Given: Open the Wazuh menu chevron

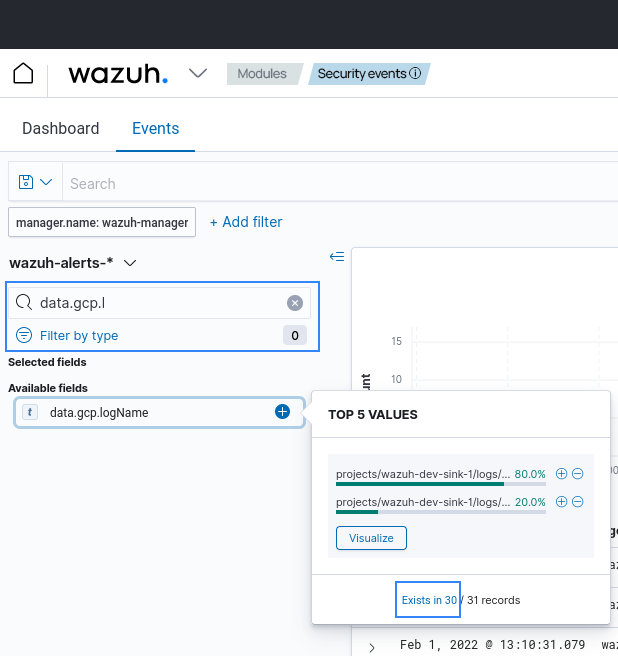Looking at the screenshot, I should (x=198, y=74).
